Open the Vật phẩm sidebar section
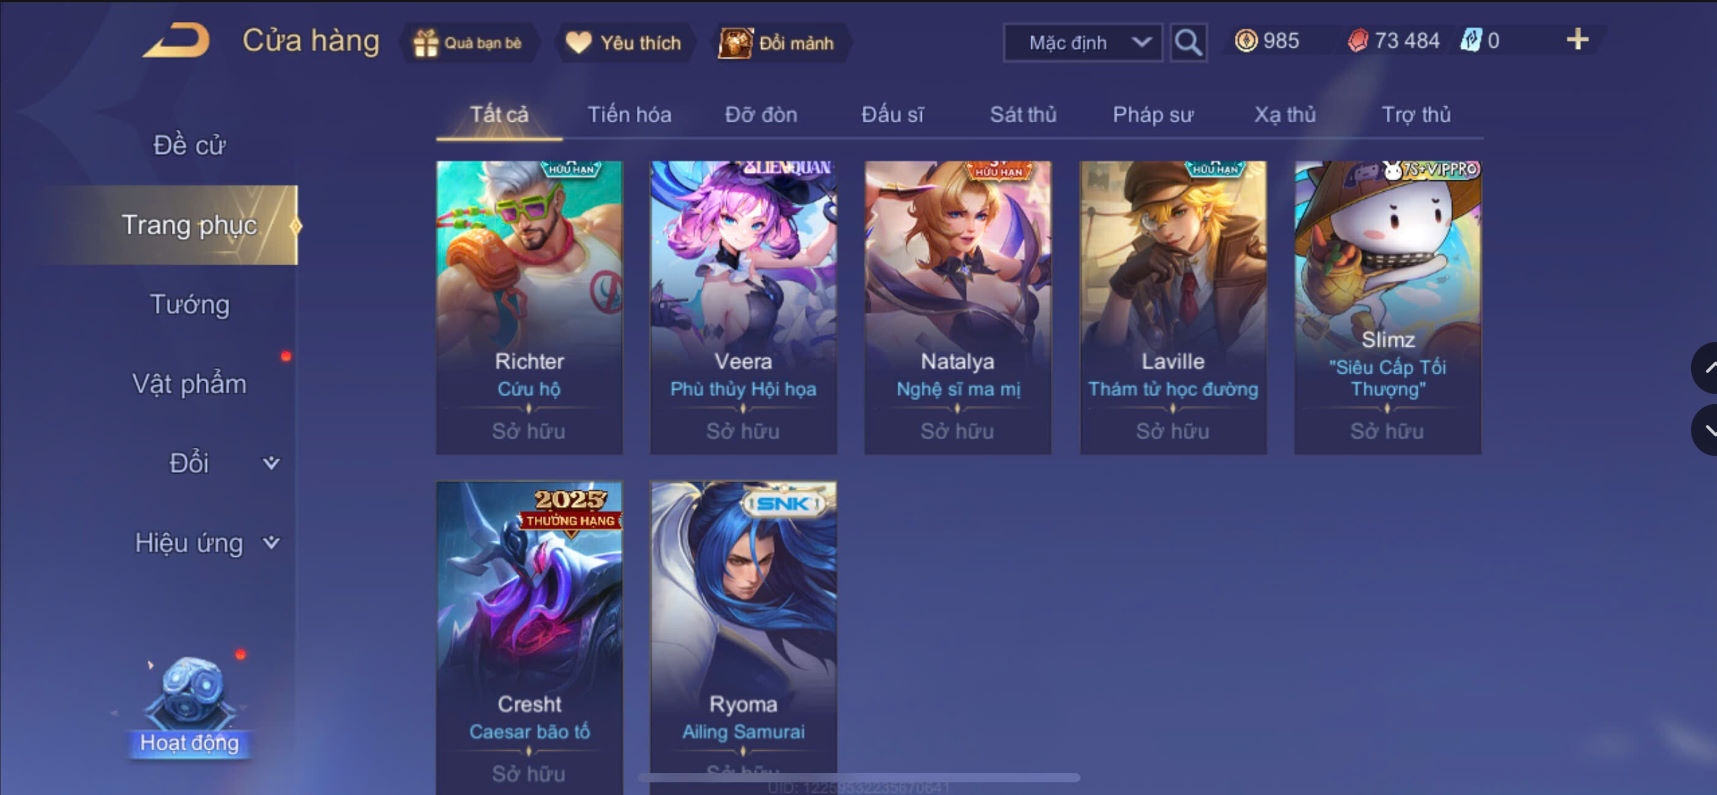 coord(190,384)
